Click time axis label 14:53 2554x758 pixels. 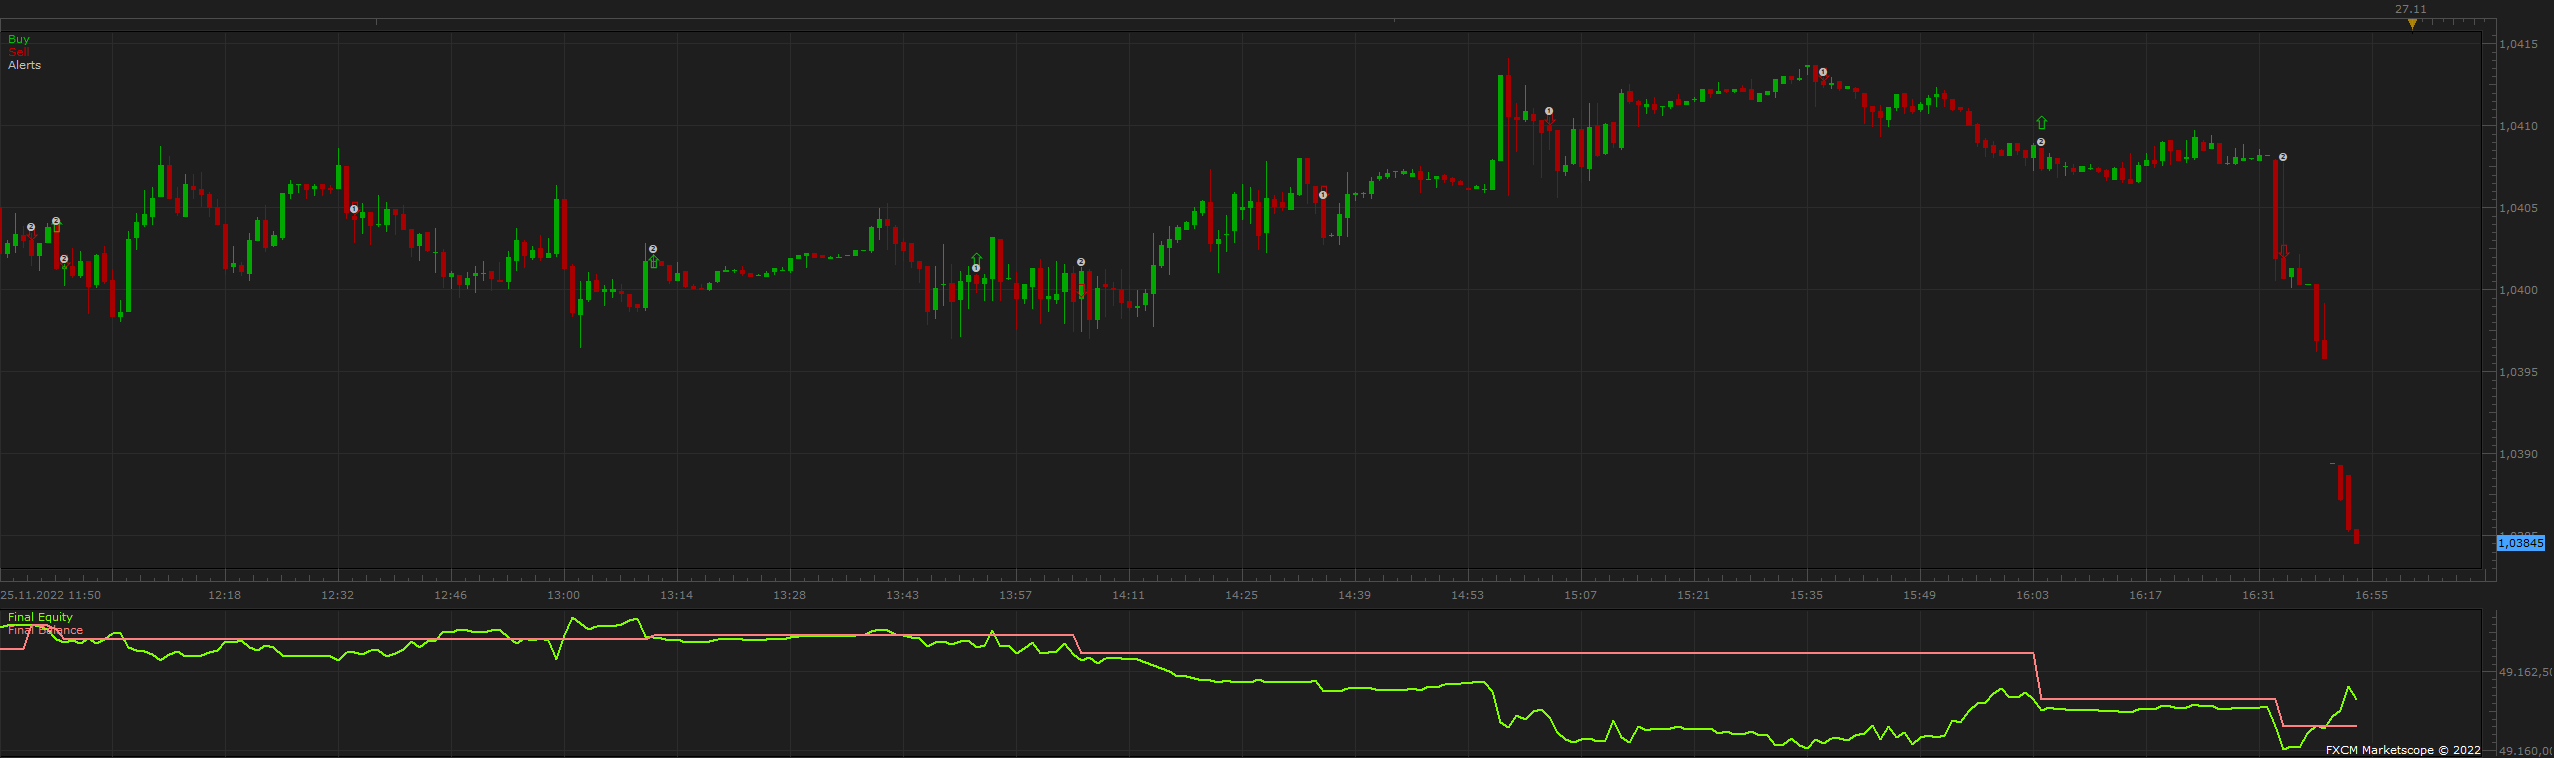pyautogui.click(x=1467, y=595)
